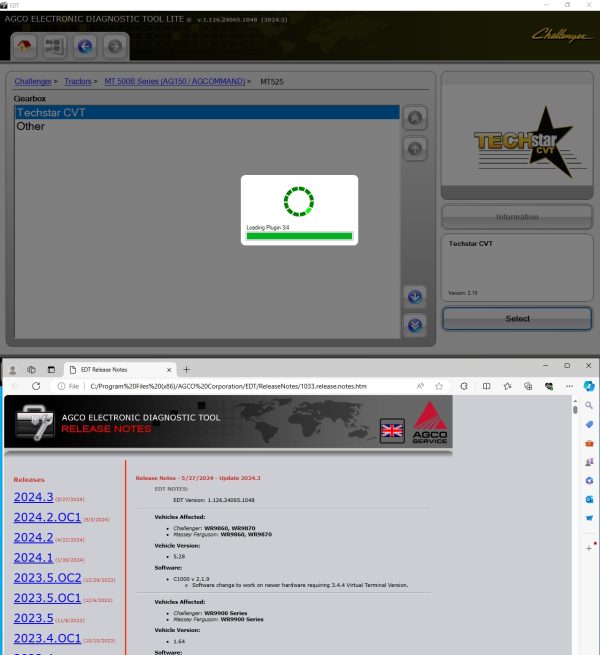Open a new browser tab
The height and width of the screenshot is (655, 600).
click(x=186, y=370)
